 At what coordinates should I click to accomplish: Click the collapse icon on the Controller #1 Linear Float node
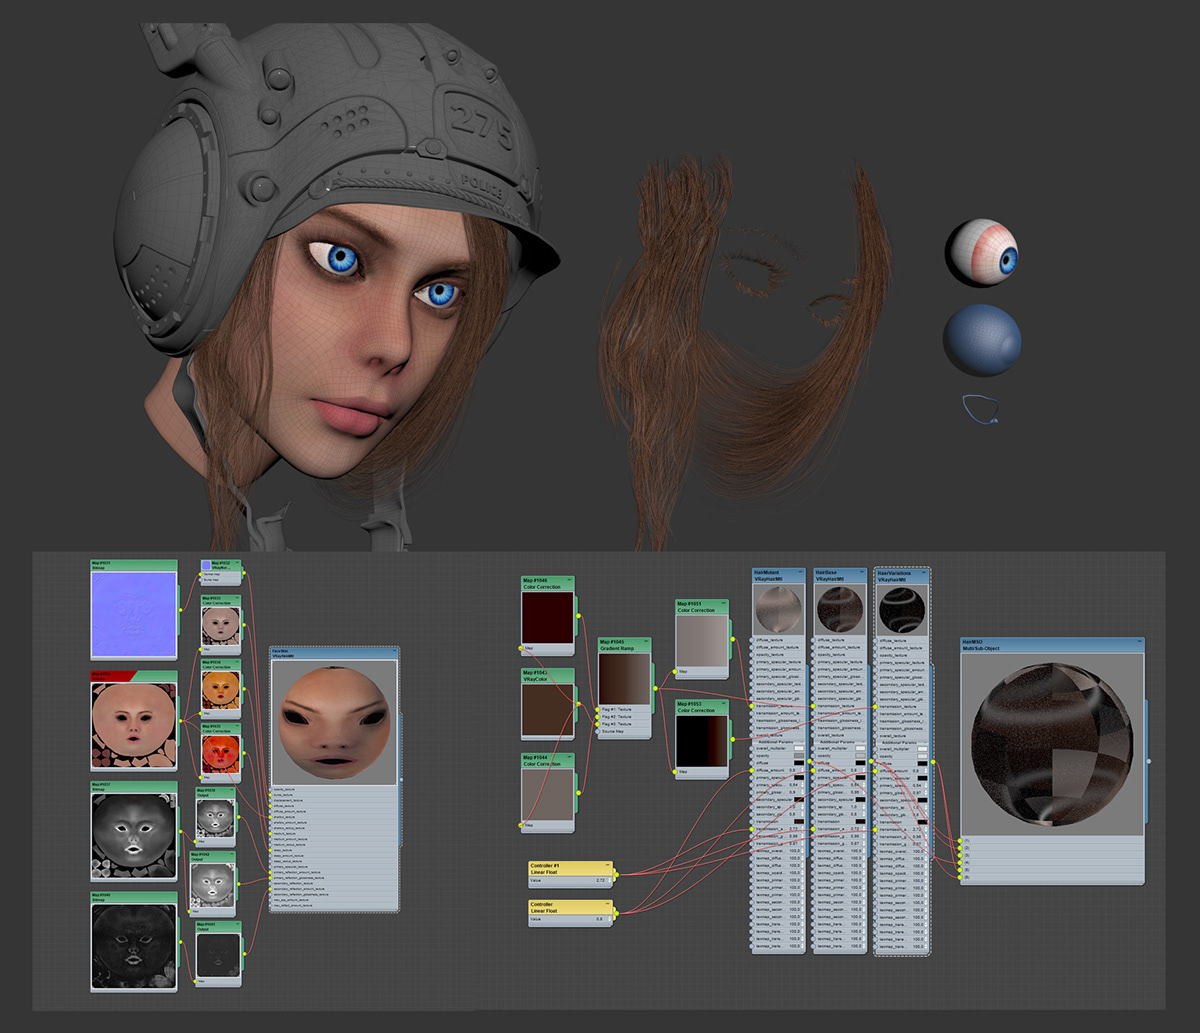tap(608, 866)
